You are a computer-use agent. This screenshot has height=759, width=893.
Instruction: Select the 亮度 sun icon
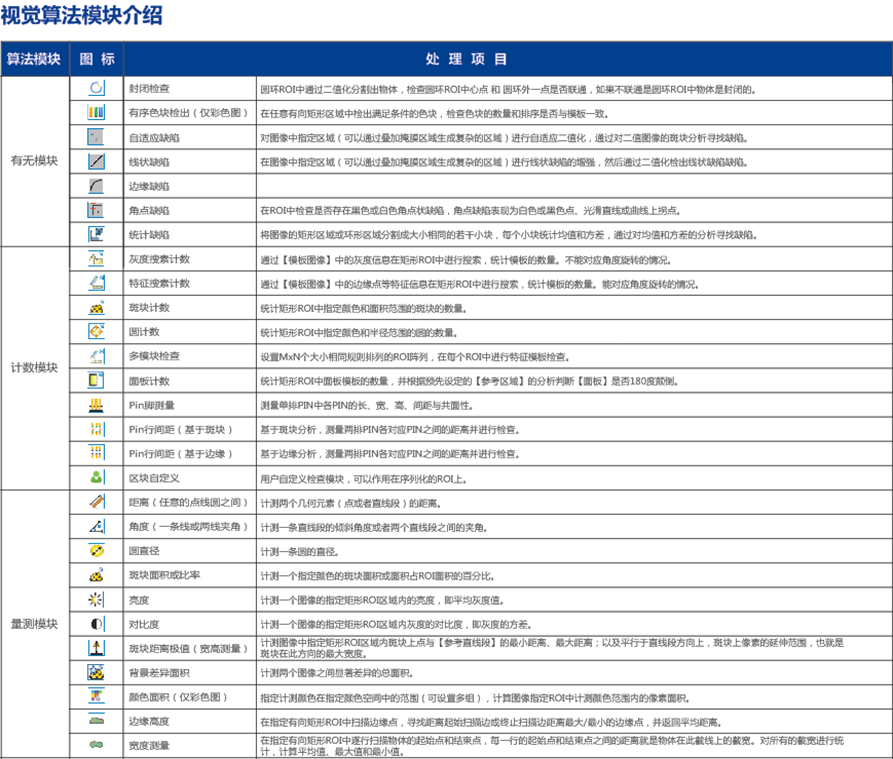pyautogui.click(x=97, y=600)
